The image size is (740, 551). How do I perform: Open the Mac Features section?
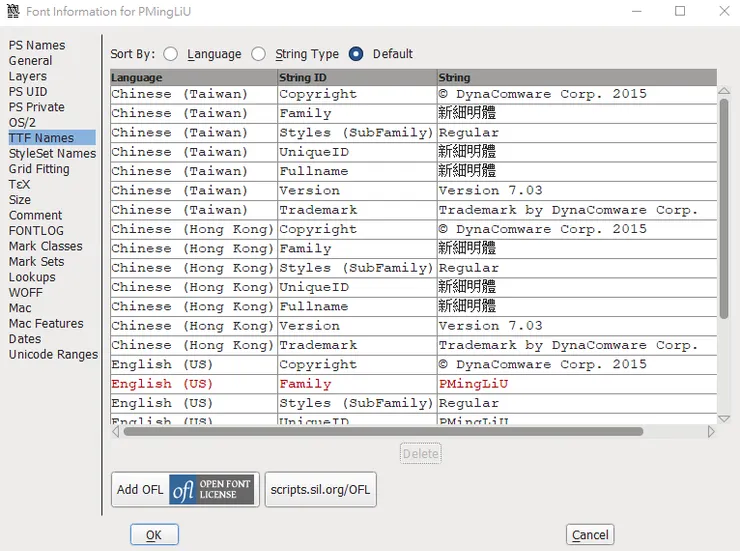[x=46, y=324]
